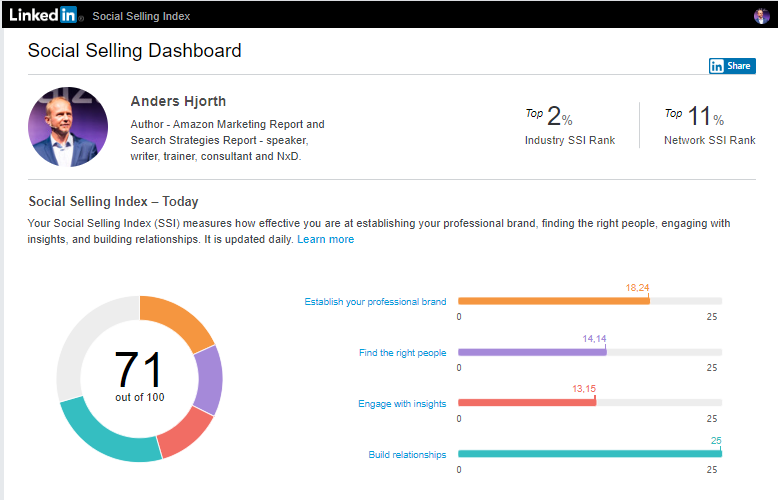Open Establish your professional brand link
This screenshot has height=500, width=778.
(x=375, y=302)
